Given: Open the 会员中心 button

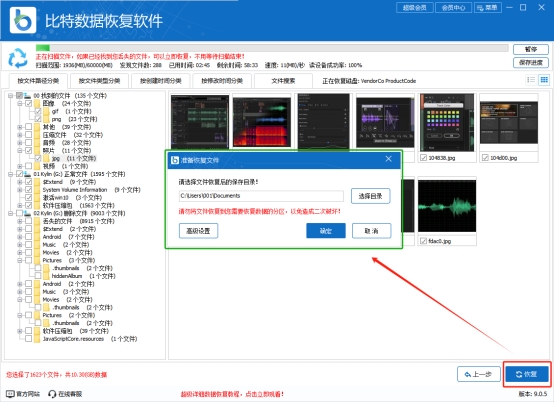Looking at the screenshot, I should tap(454, 7).
